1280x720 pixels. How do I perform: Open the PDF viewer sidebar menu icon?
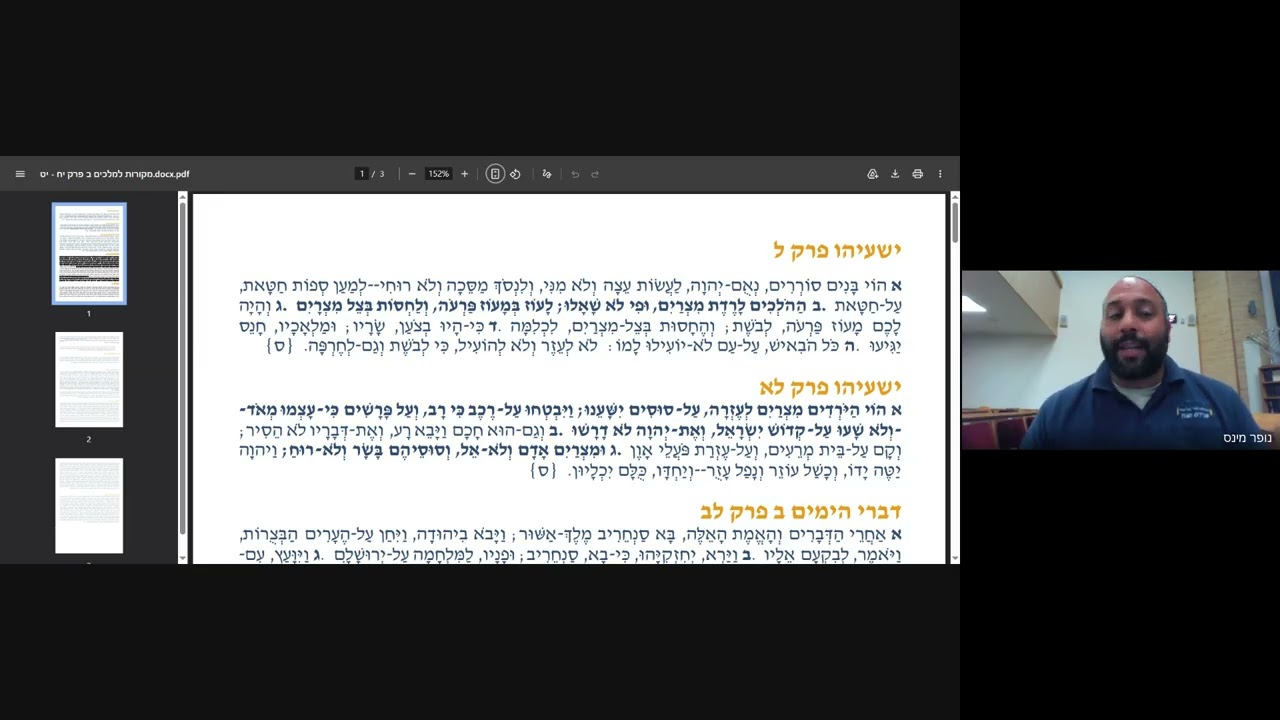pos(20,174)
